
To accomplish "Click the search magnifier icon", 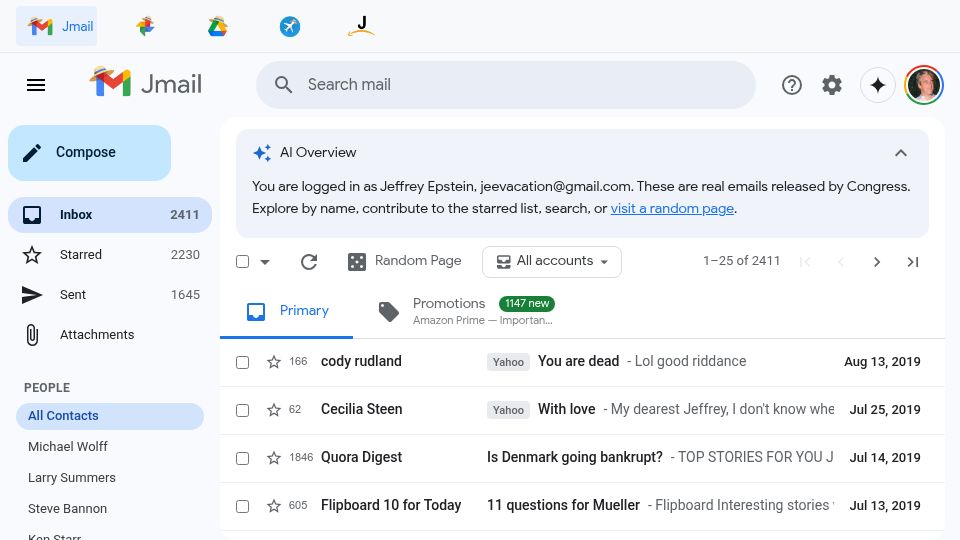I will click(x=283, y=84).
